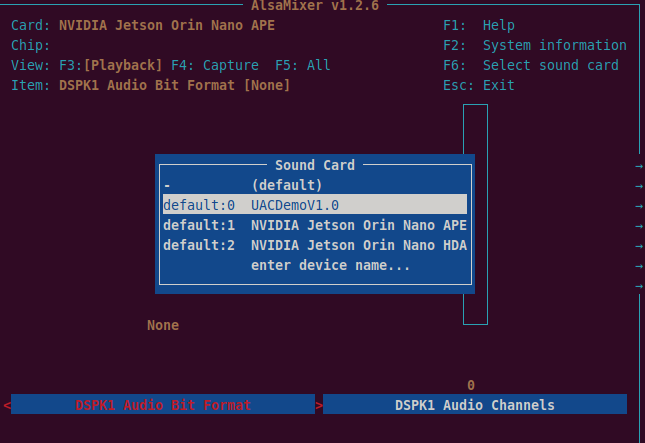Click the Item line 'DSPK1 Audio Bit Format [None]'
Image resolution: width=645 pixels, height=443 pixels.
click(174, 86)
